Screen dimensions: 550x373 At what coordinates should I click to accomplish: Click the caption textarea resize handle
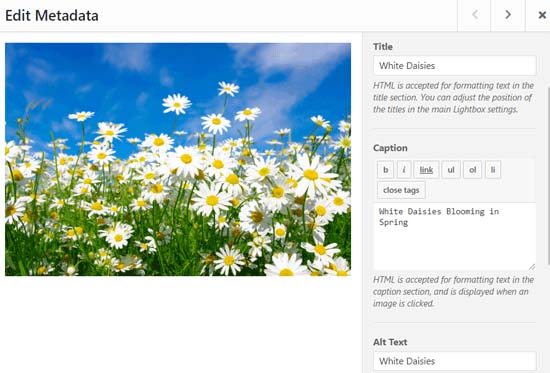[532, 267]
